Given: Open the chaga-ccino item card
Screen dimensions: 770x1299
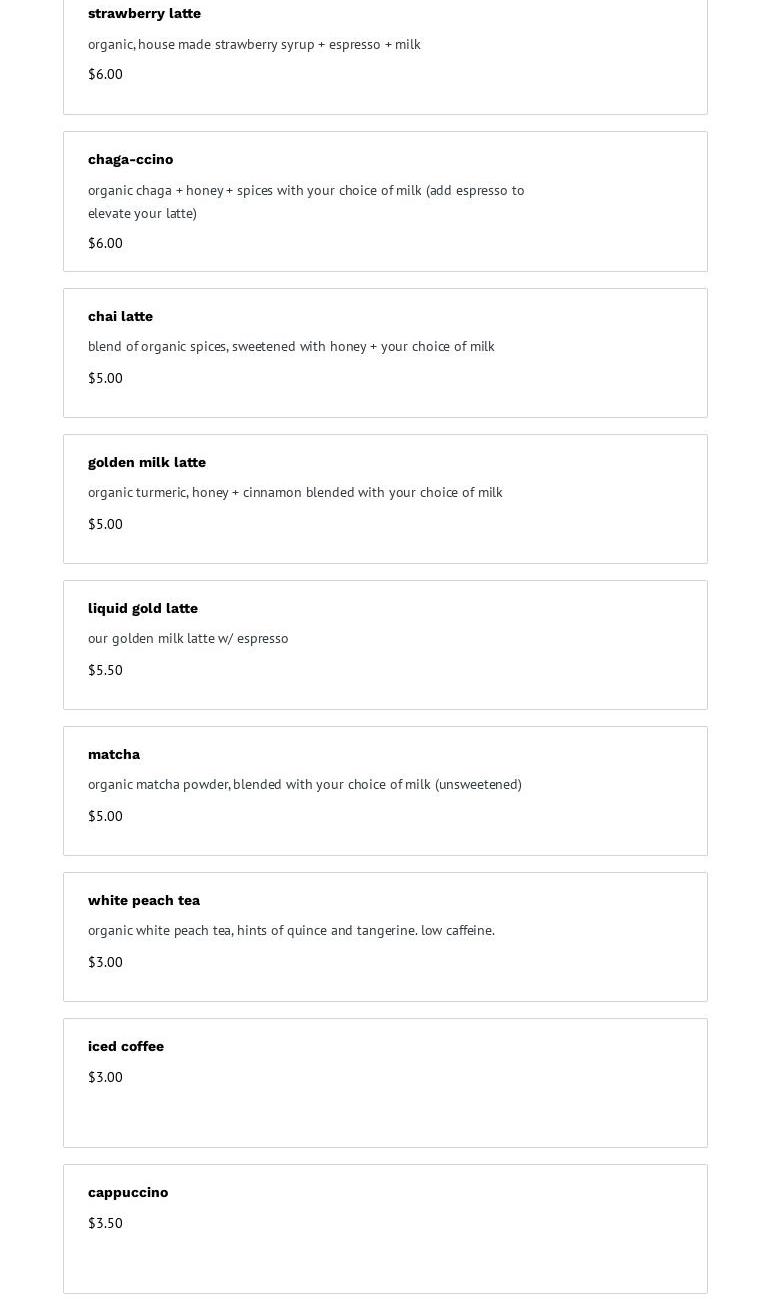Looking at the screenshot, I should [x=385, y=201].
